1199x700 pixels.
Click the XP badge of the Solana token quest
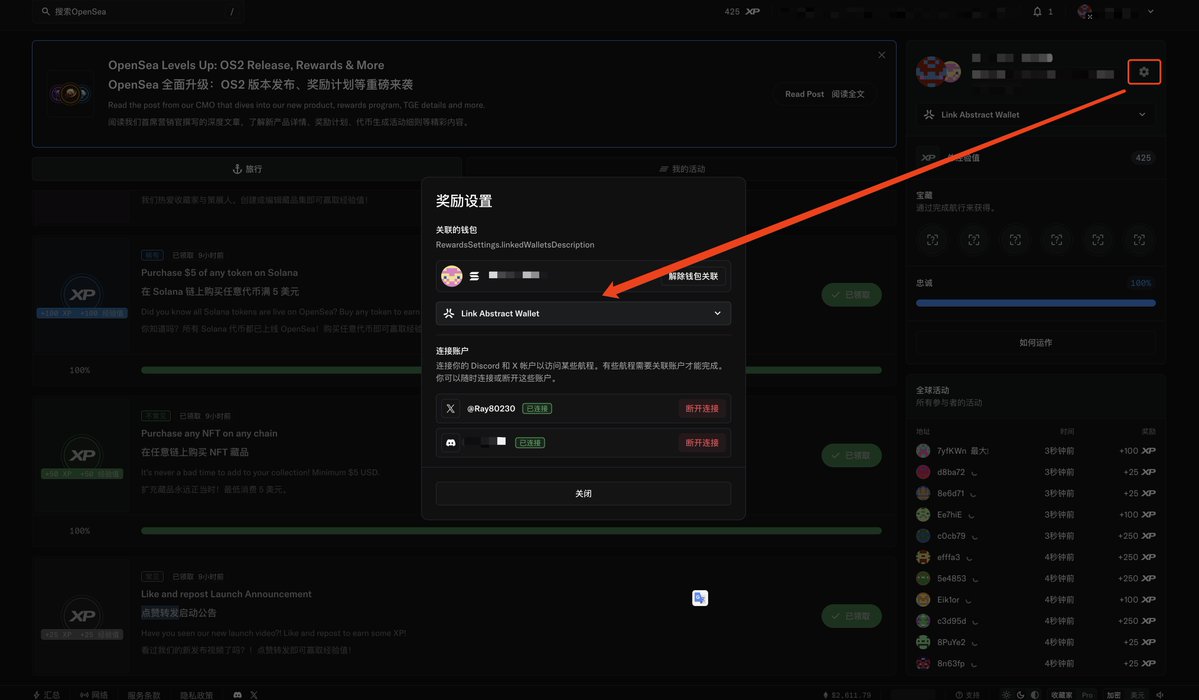tap(82, 295)
